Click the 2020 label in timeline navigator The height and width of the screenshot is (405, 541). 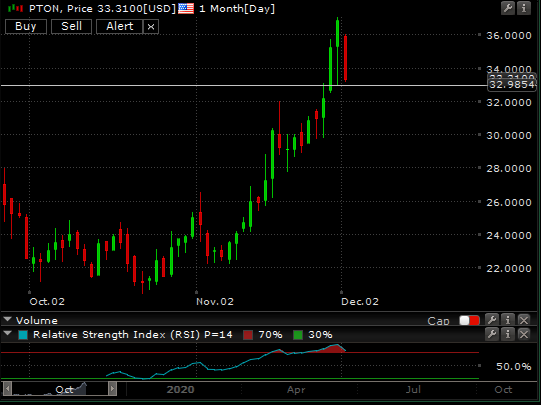point(180,390)
